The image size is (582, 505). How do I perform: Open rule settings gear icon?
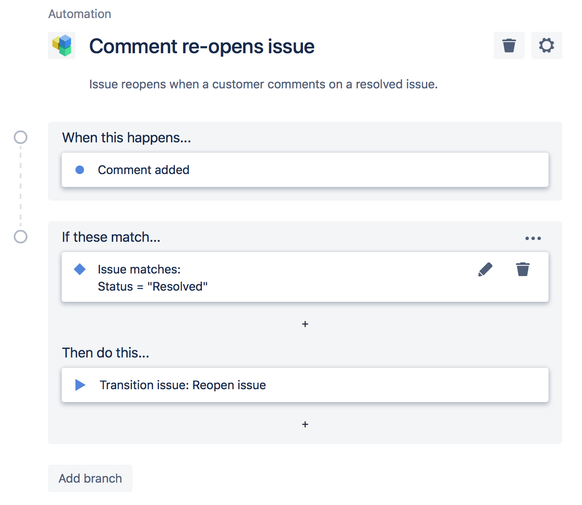[546, 46]
